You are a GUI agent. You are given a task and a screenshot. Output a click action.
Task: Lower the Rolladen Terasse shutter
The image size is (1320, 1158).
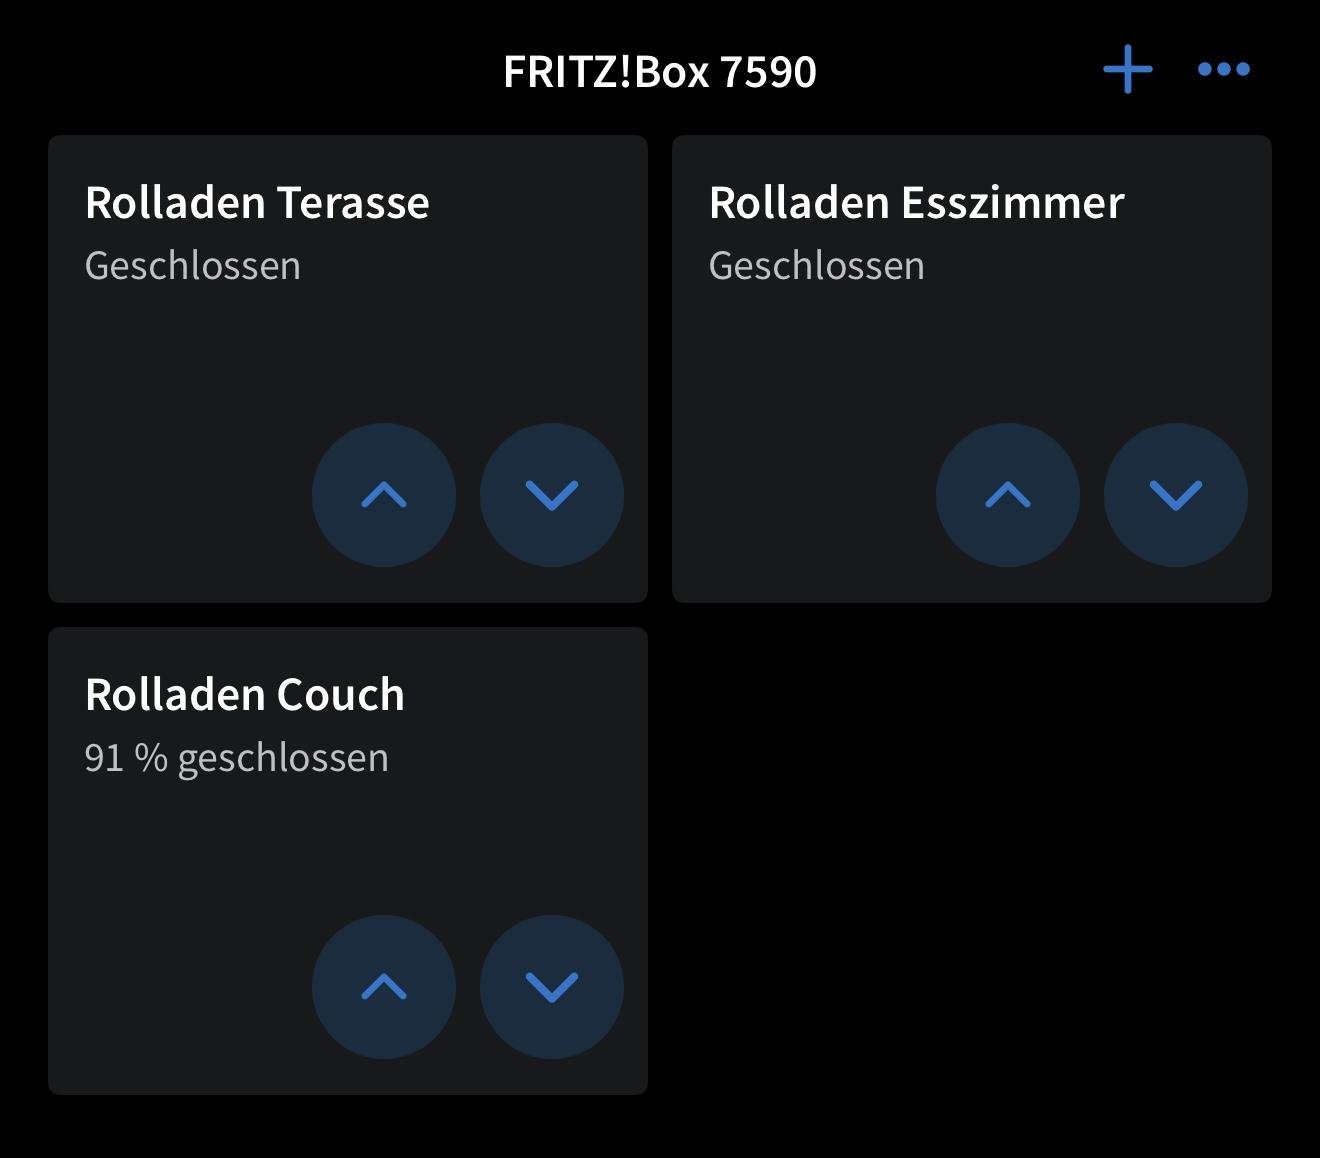(551, 495)
